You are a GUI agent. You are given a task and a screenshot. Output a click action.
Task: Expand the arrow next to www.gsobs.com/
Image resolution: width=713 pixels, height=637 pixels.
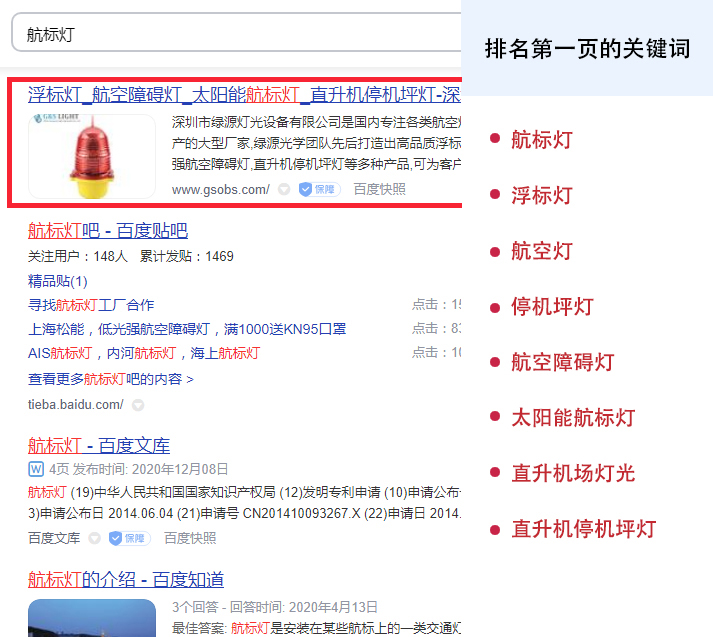(284, 189)
